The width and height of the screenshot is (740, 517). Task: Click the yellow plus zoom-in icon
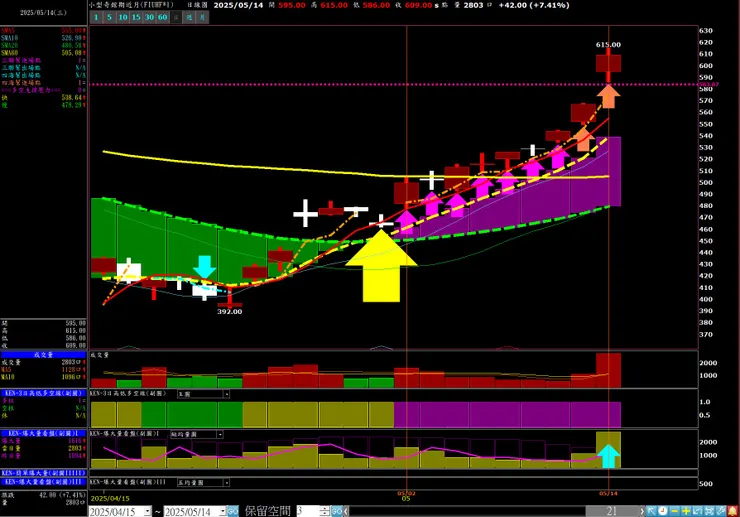click(686, 511)
